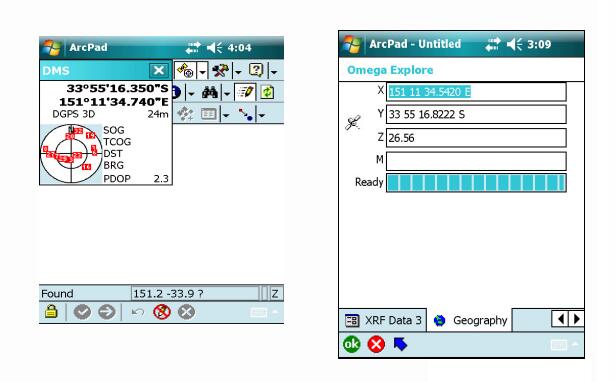The image size is (615, 382).
Task: Click the Ready progress bar
Action: (476, 183)
